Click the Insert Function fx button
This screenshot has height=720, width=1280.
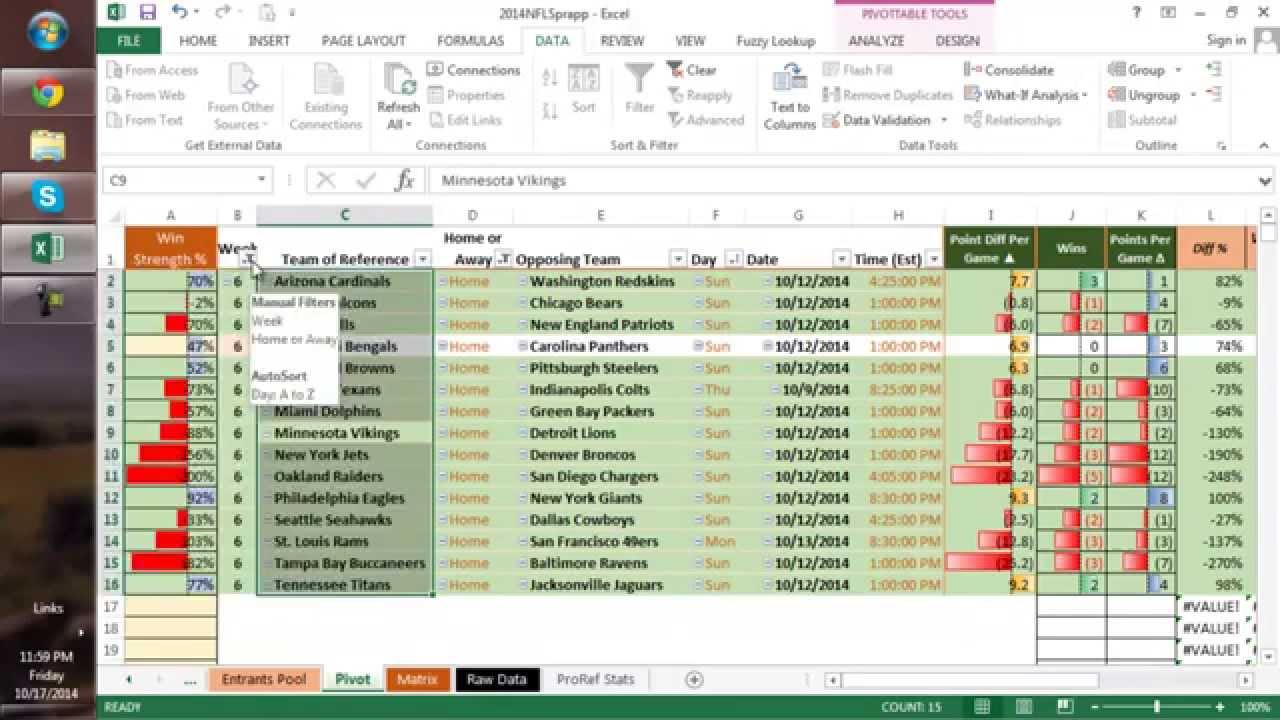[x=405, y=181]
